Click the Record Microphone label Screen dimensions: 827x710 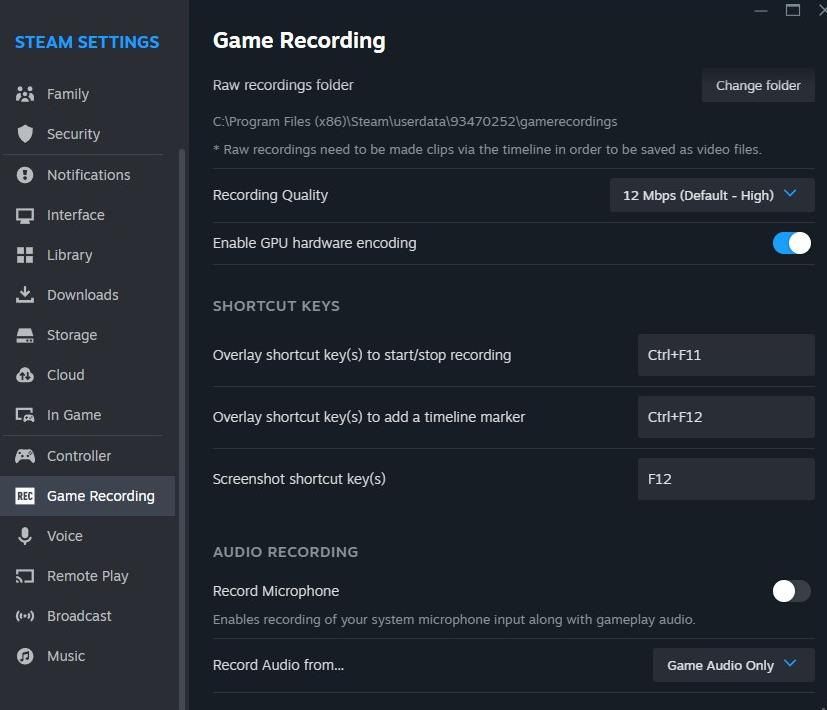(x=276, y=591)
